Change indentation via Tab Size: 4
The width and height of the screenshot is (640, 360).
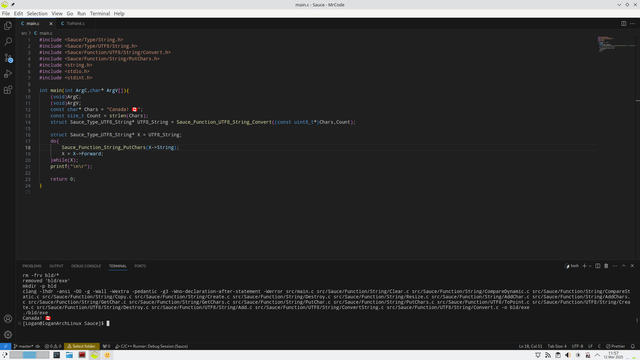point(557,346)
